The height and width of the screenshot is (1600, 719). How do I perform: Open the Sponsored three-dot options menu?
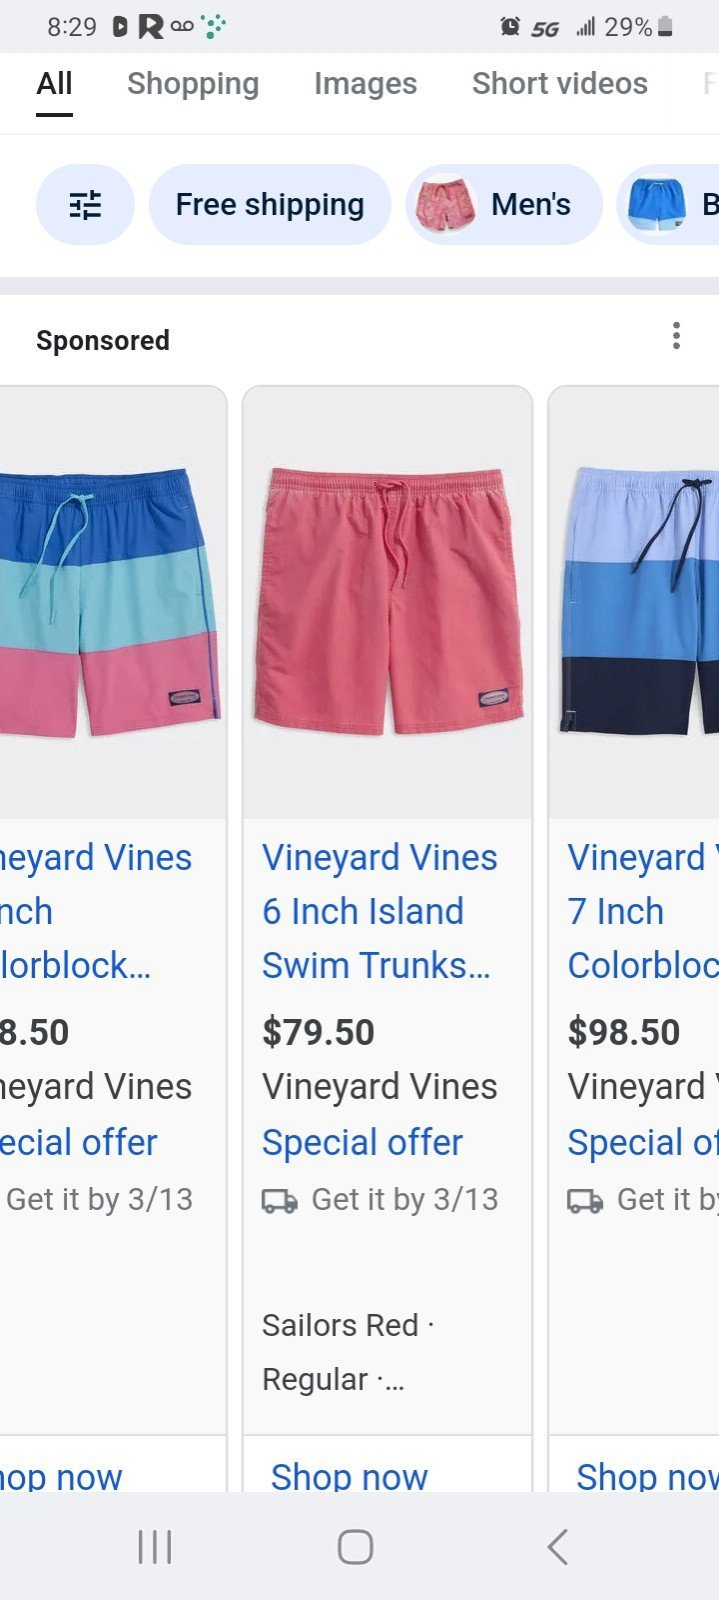click(677, 336)
